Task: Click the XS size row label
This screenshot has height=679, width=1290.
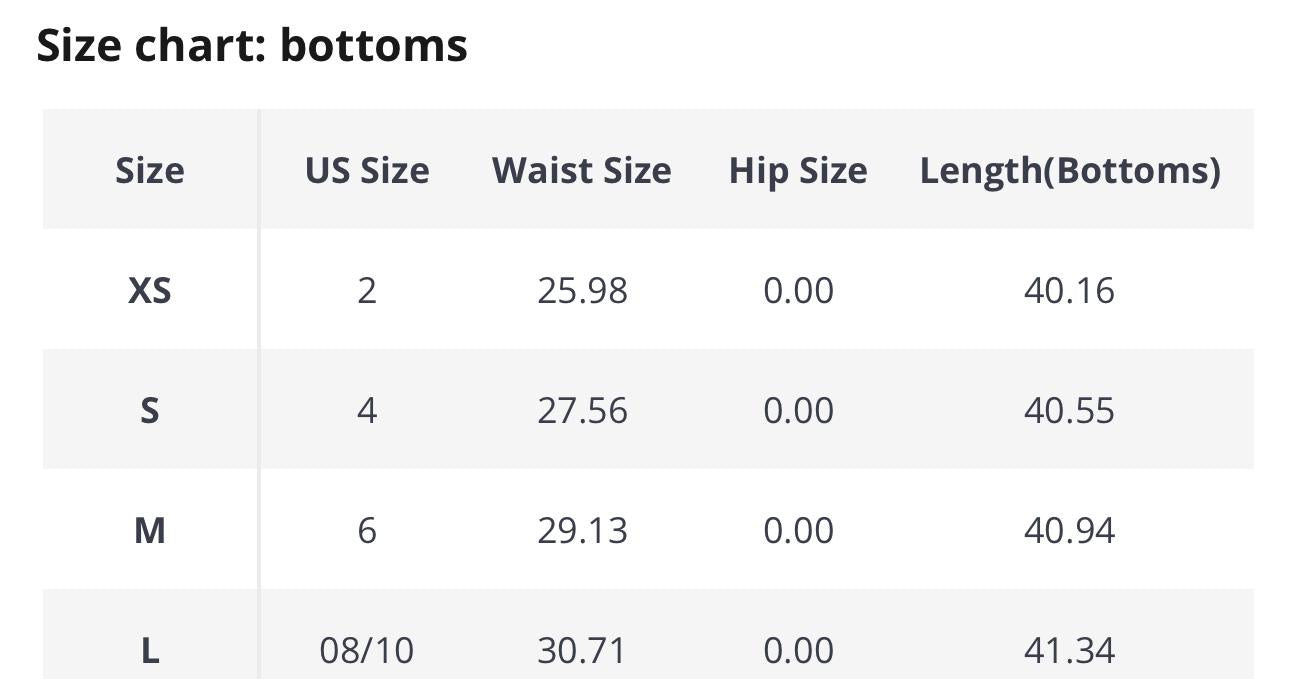Action: click(x=150, y=291)
